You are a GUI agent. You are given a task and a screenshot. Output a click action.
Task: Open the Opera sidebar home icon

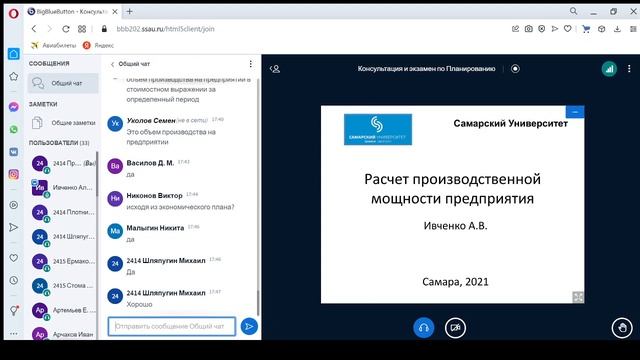(13, 54)
